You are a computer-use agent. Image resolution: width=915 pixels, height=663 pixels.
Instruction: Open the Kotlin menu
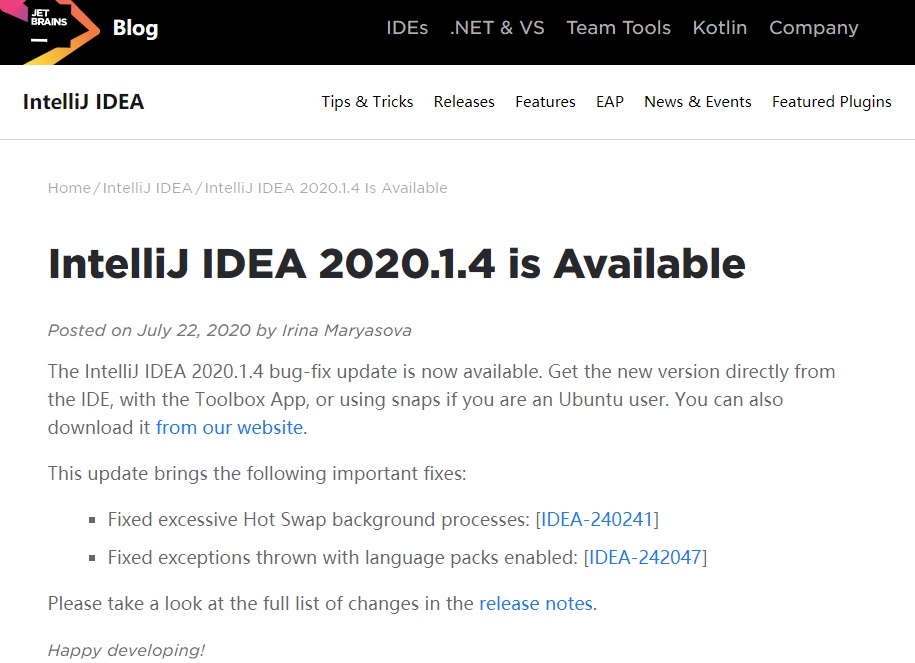[720, 27]
